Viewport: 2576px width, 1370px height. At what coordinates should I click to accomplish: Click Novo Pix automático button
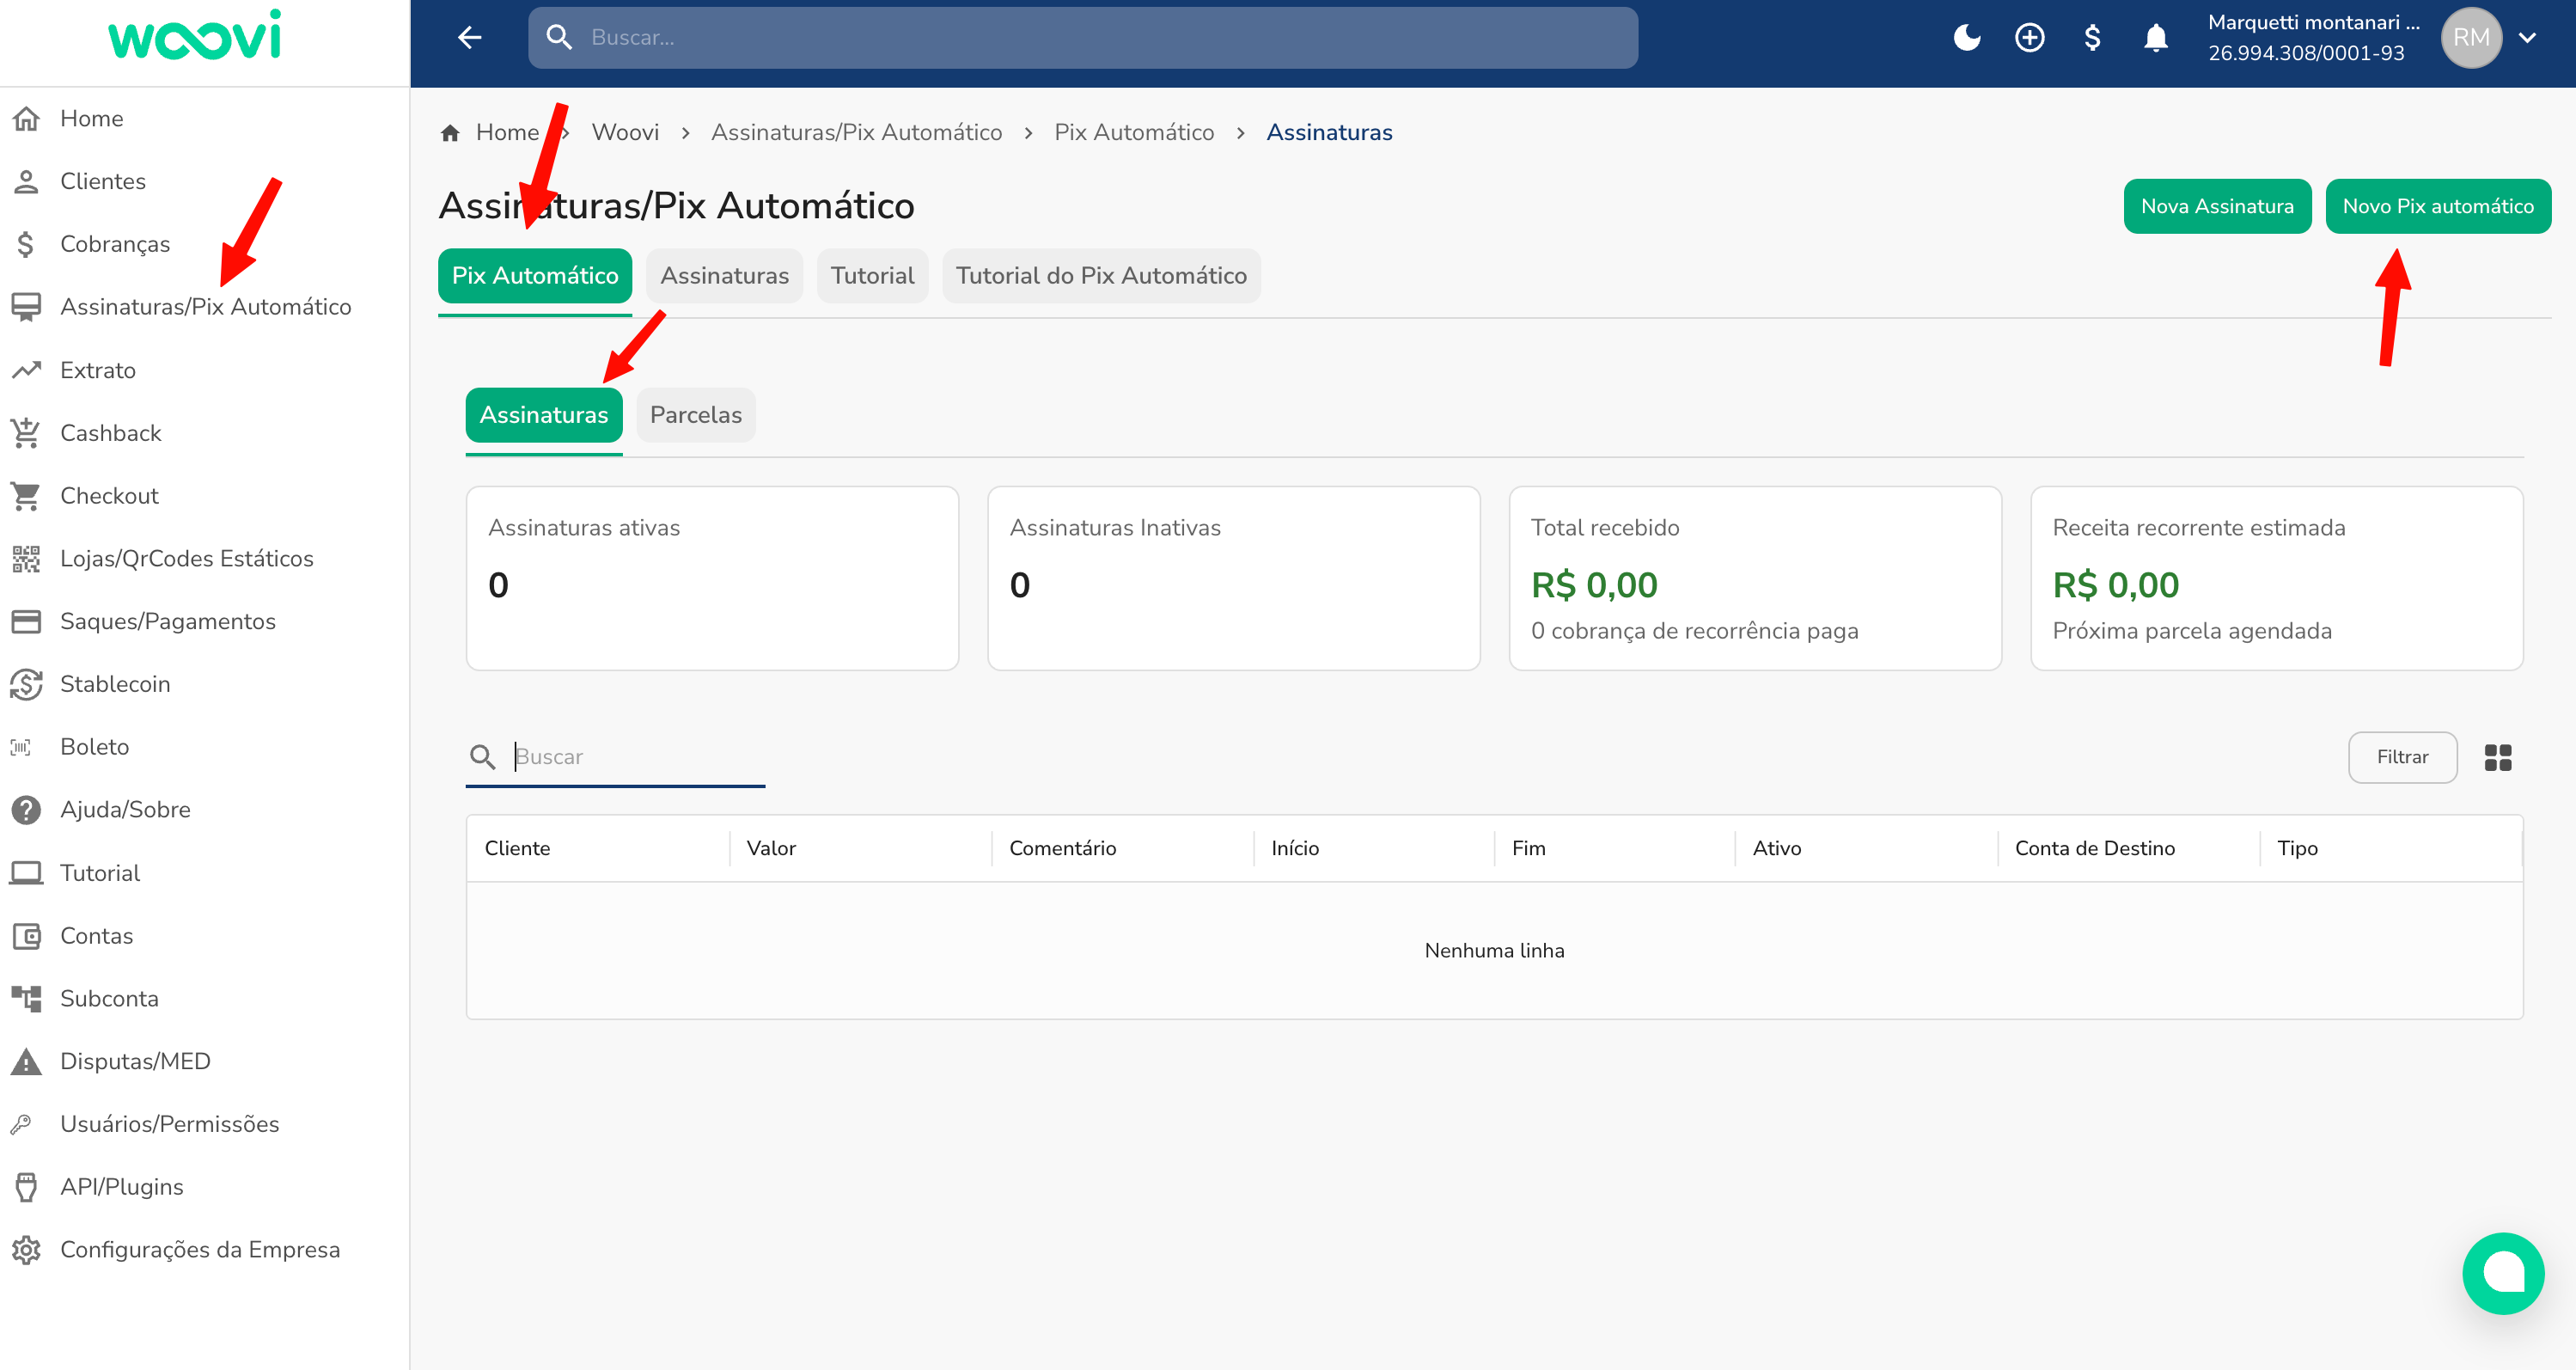[x=2438, y=206]
